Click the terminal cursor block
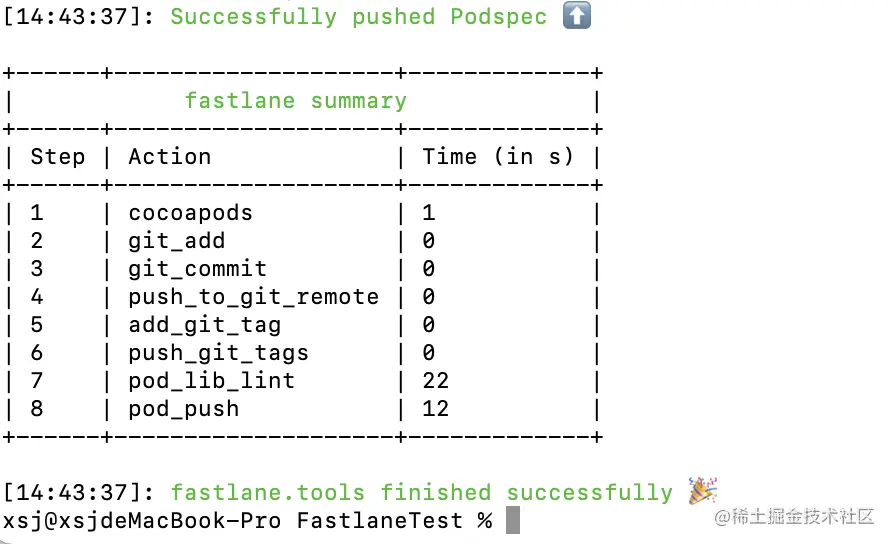Screen dimensions: 892x544 513,520
